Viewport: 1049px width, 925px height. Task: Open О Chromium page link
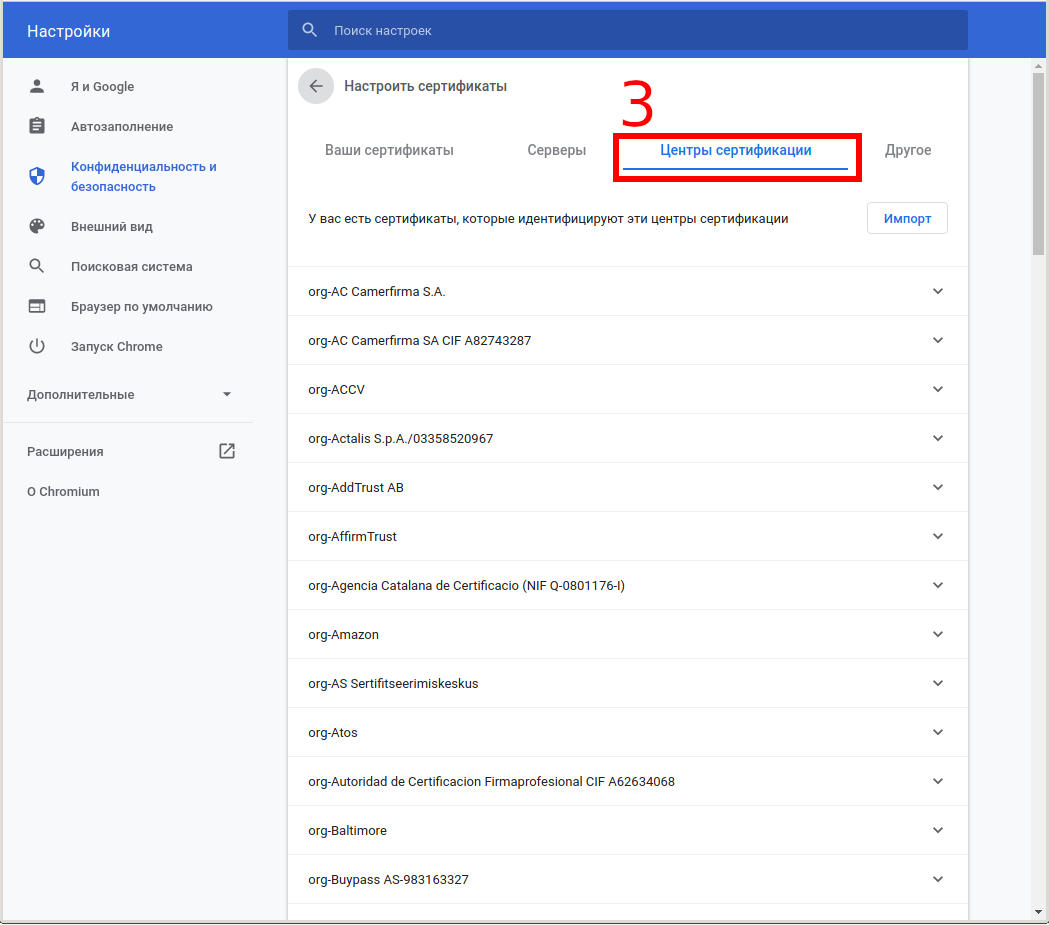[x=63, y=491]
